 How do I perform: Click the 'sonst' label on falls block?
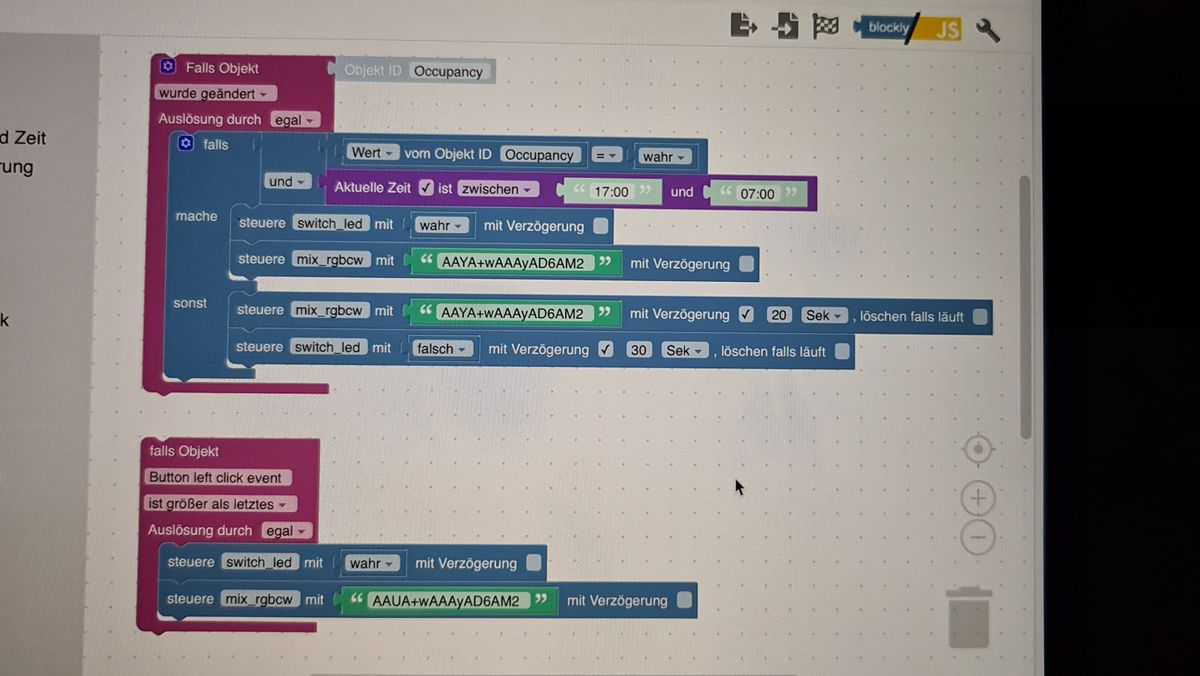(190, 303)
